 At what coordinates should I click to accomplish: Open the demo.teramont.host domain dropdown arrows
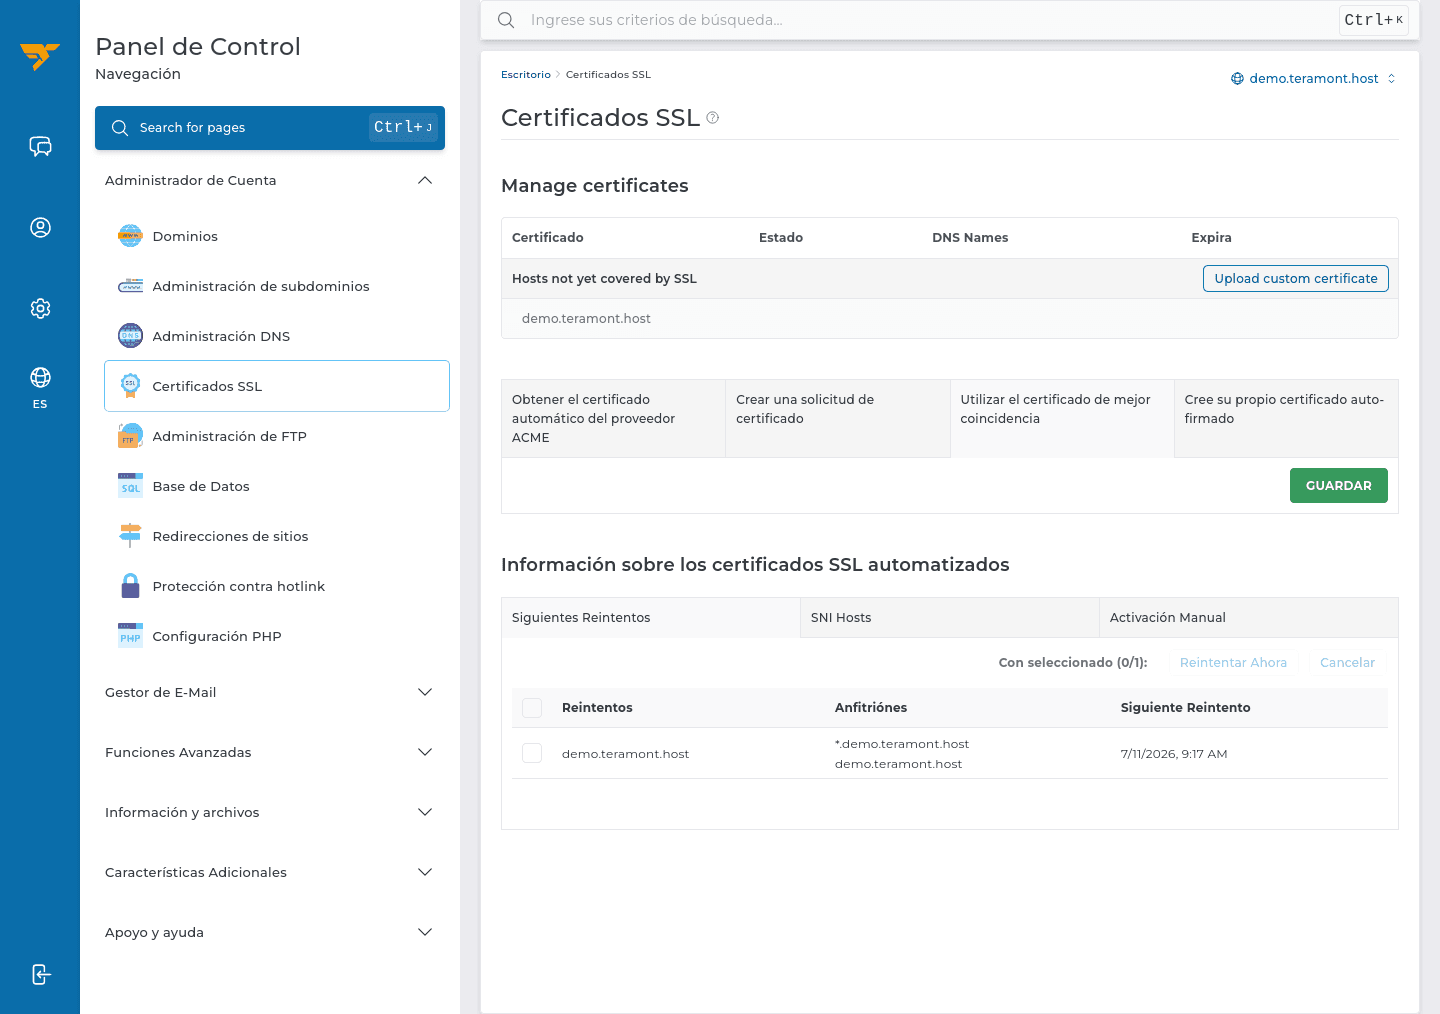tap(1391, 79)
